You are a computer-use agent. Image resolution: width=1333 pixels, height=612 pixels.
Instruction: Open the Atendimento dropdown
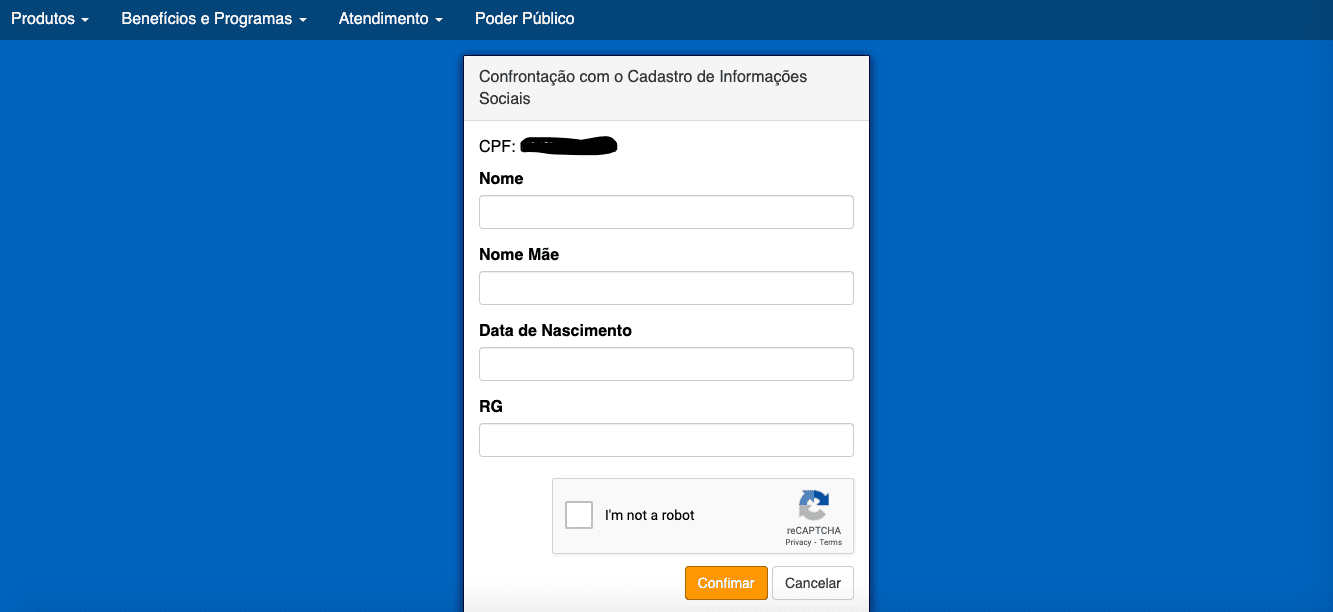(x=390, y=19)
